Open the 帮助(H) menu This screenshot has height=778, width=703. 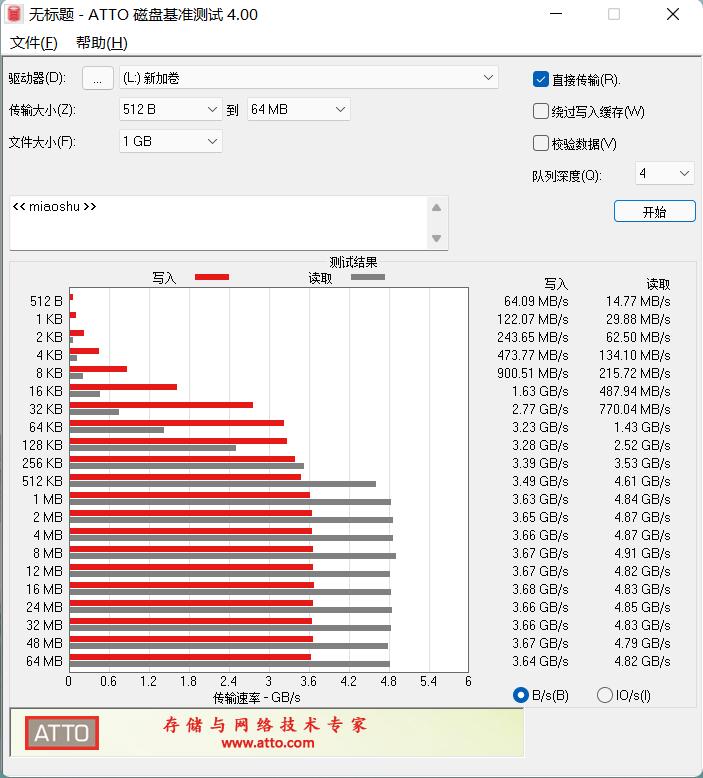click(102, 43)
